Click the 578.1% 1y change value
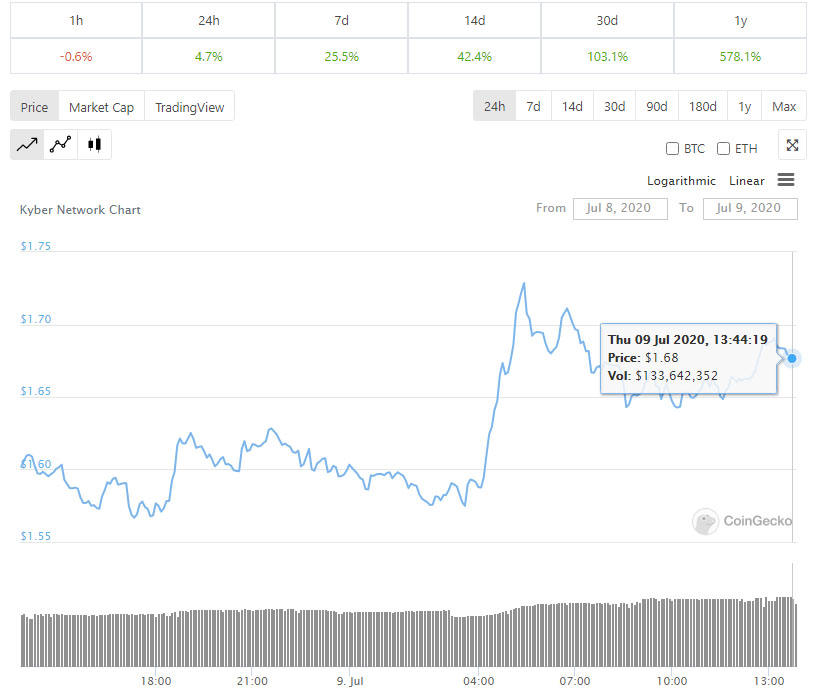The width and height of the screenshot is (816, 696). click(x=740, y=56)
